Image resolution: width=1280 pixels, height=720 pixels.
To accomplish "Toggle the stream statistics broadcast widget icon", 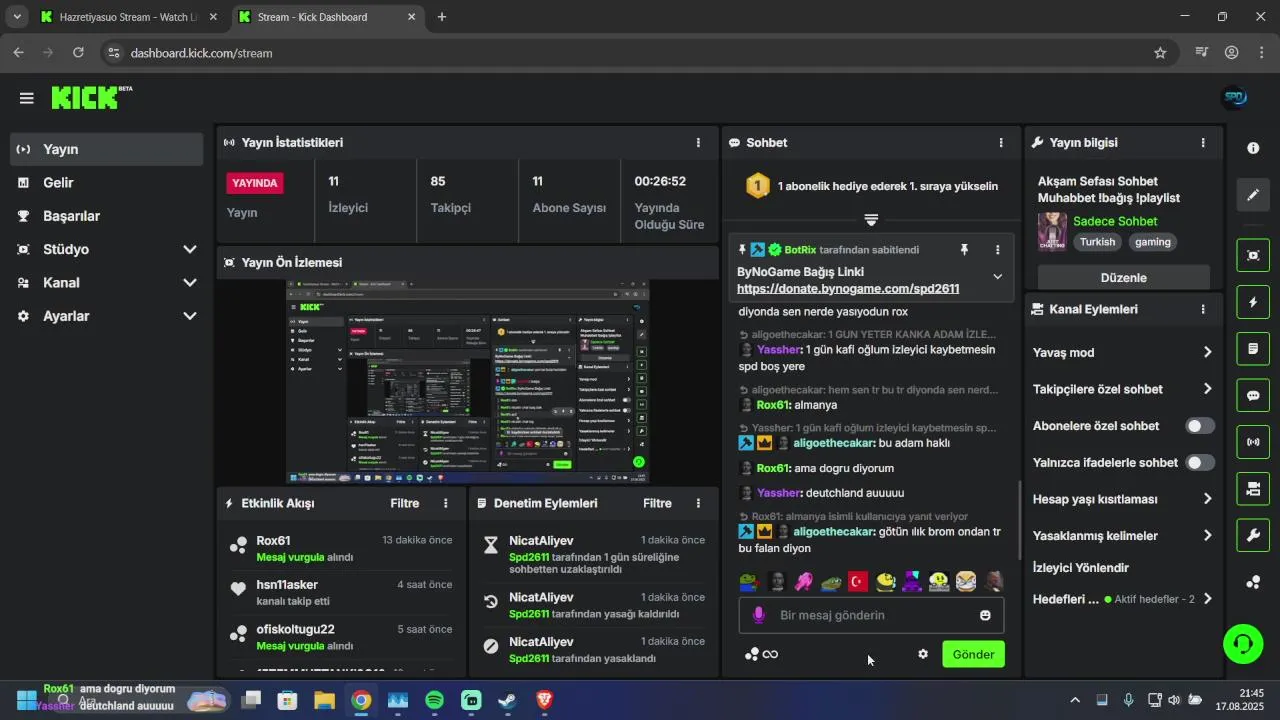I will [1253, 442].
